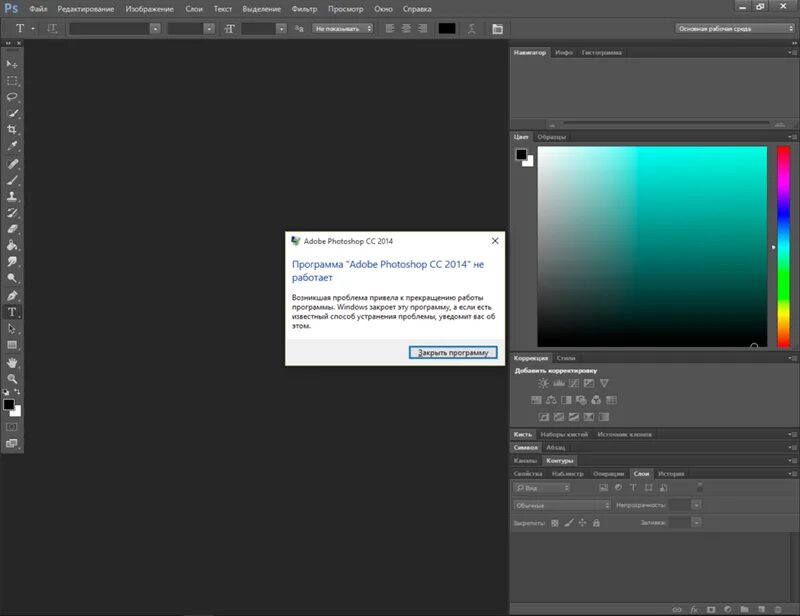This screenshot has width=800, height=616.
Task: Change the screen mode at toolbox bottom
Action: tap(12, 443)
